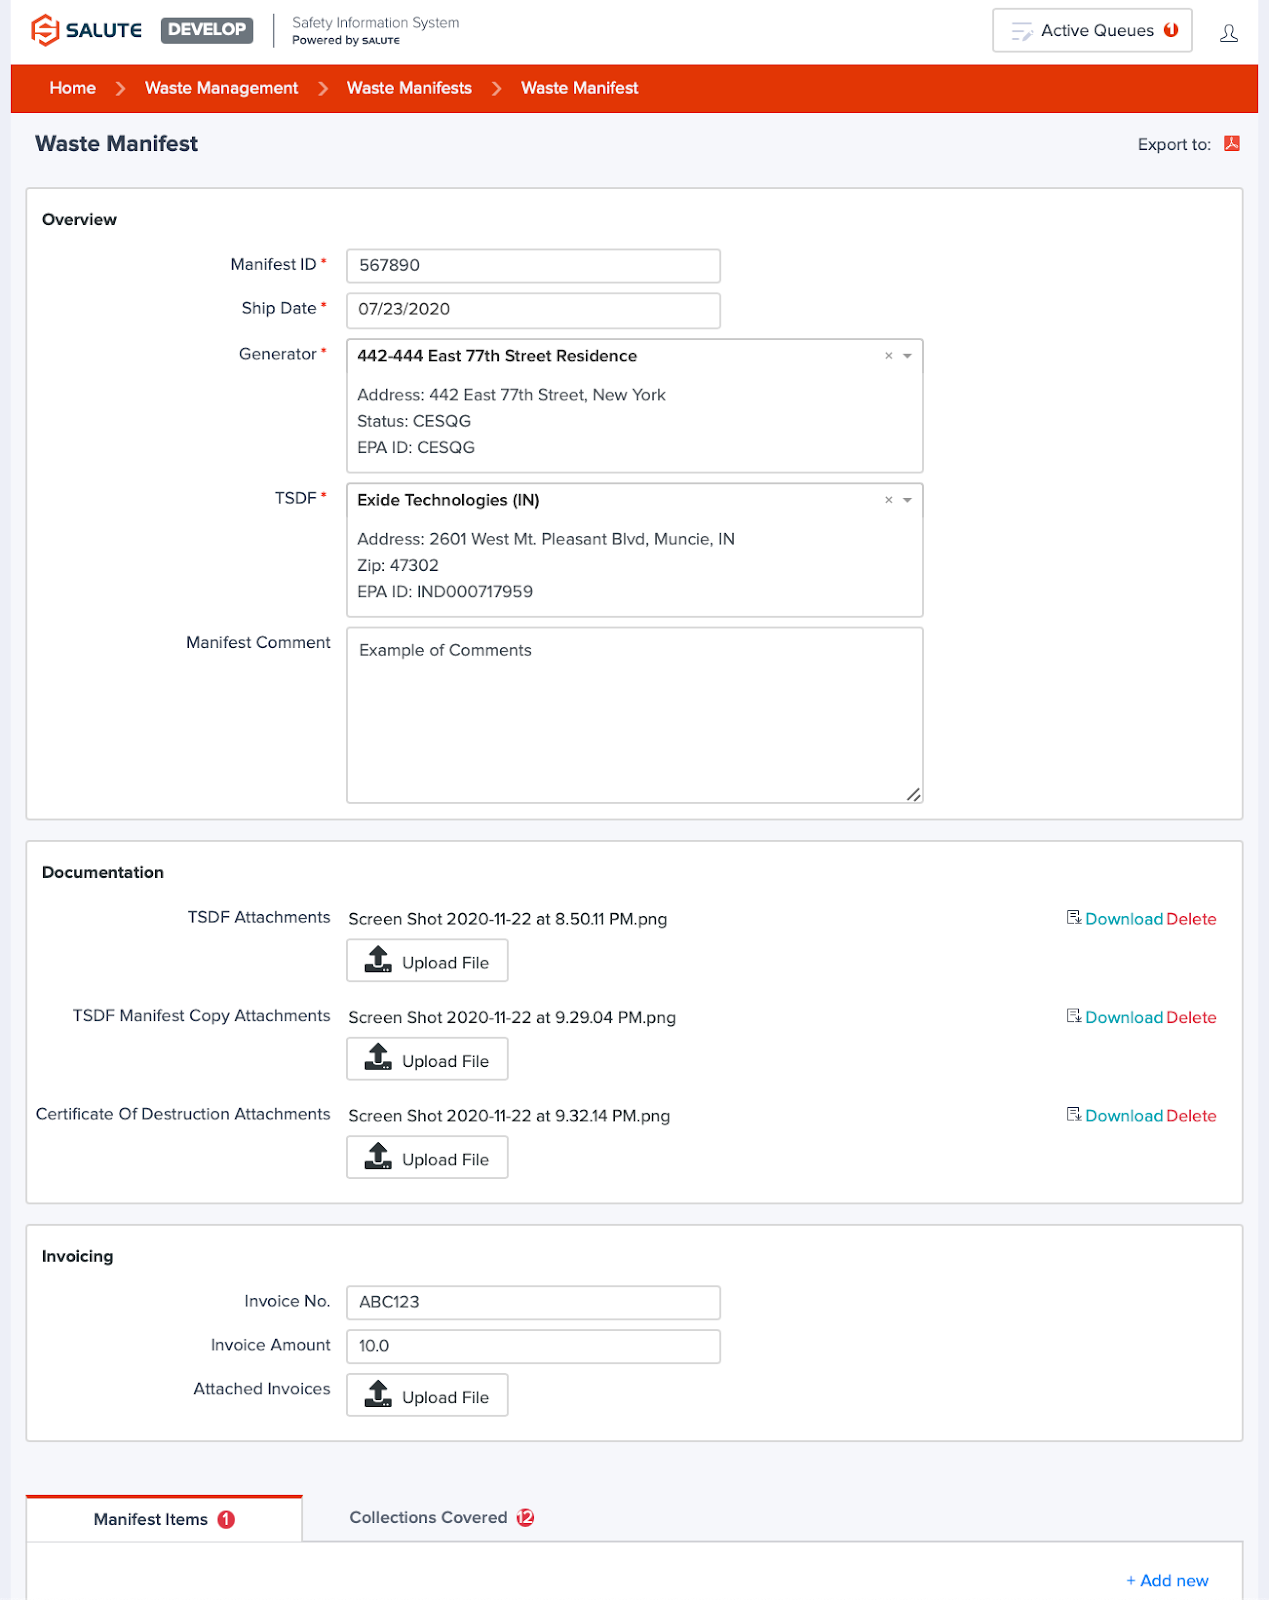The height and width of the screenshot is (1600, 1269).
Task: Open the user profile icon
Action: click(x=1229, y=33)
